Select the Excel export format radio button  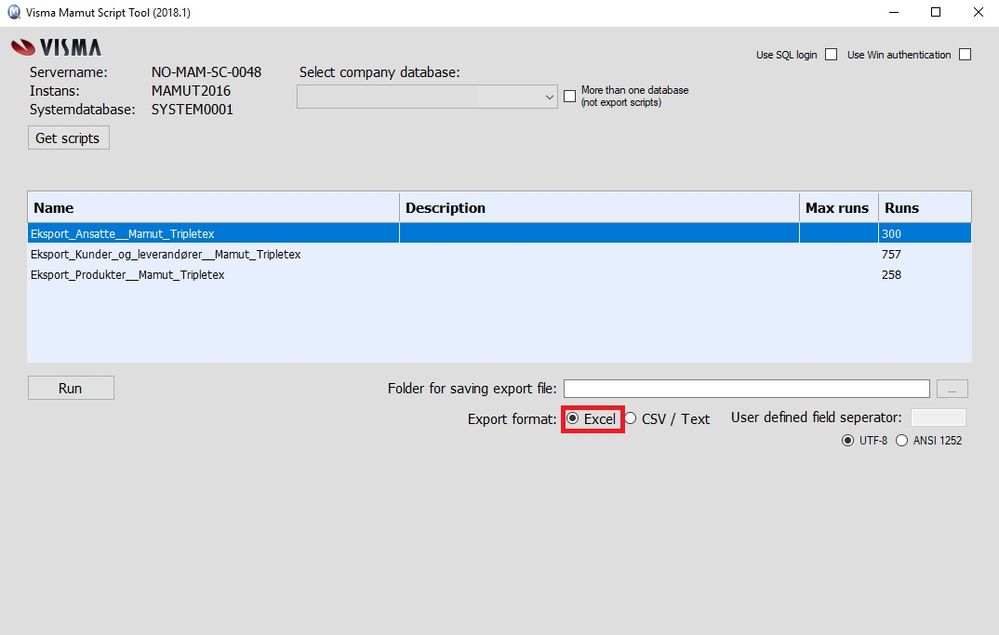573,418
